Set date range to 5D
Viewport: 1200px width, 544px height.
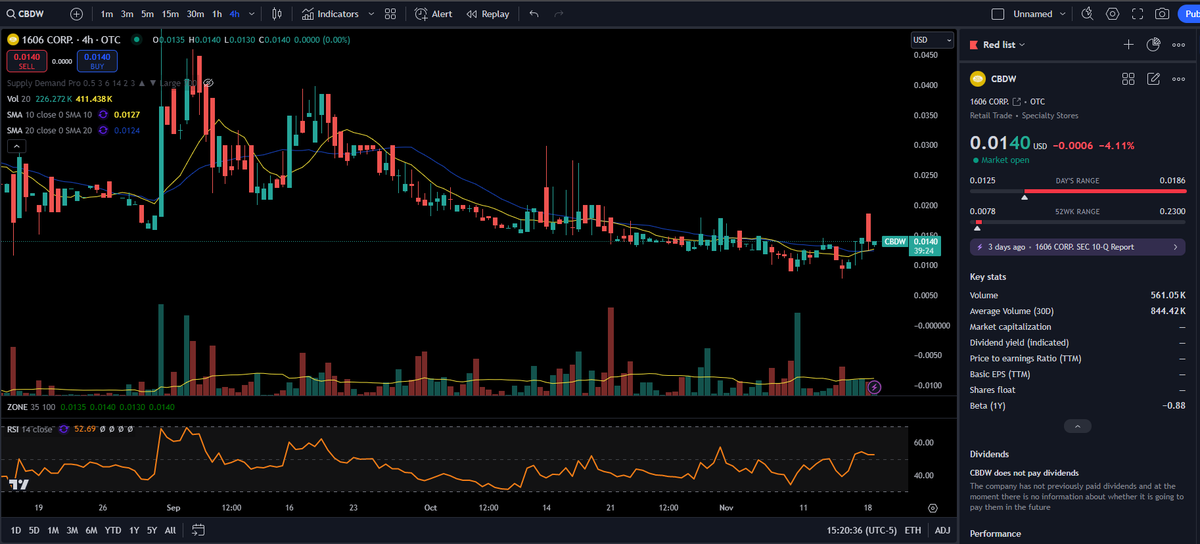[x=34, y=530]
